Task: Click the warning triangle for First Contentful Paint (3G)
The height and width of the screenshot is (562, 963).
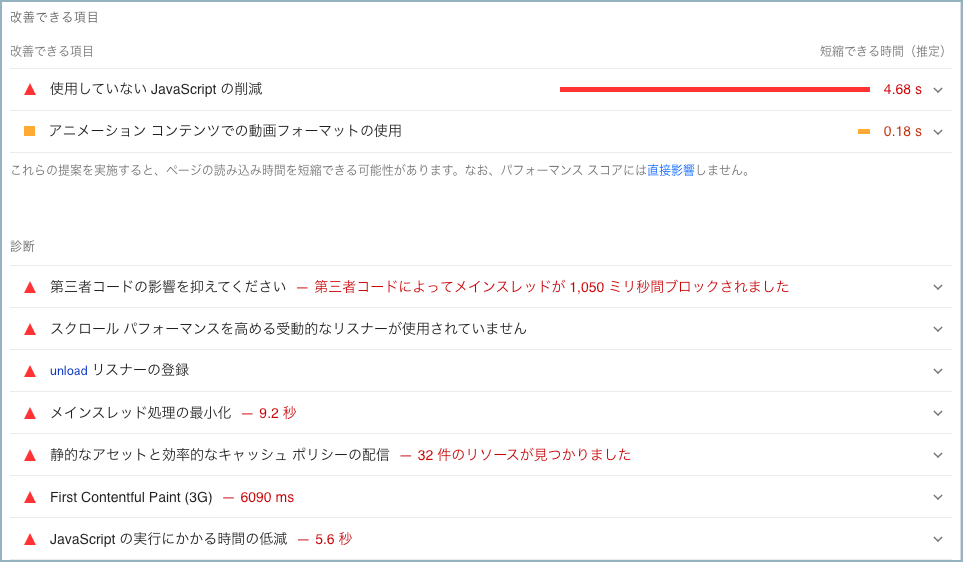Action: point(30,497)
